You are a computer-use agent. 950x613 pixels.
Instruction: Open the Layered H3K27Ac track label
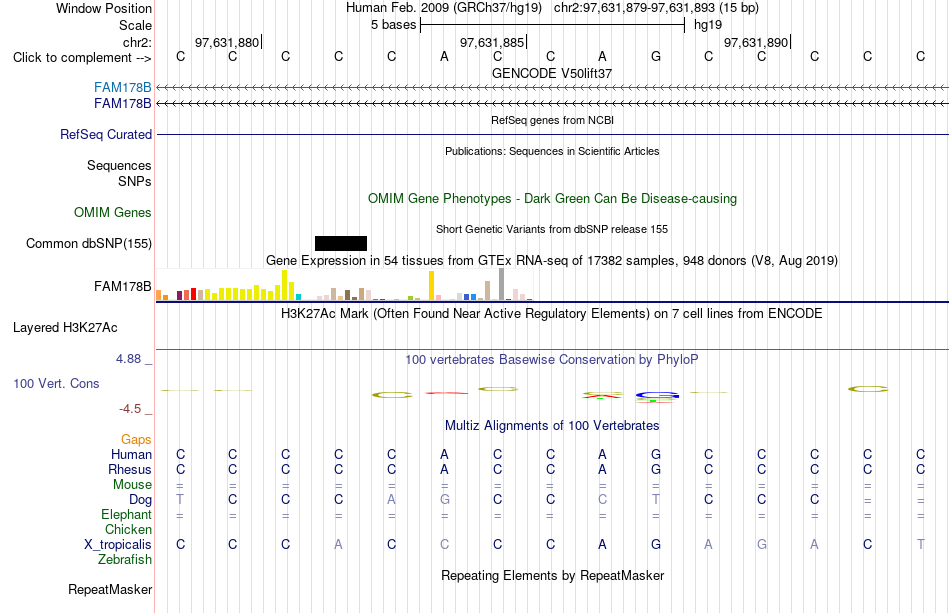point(65,328)
